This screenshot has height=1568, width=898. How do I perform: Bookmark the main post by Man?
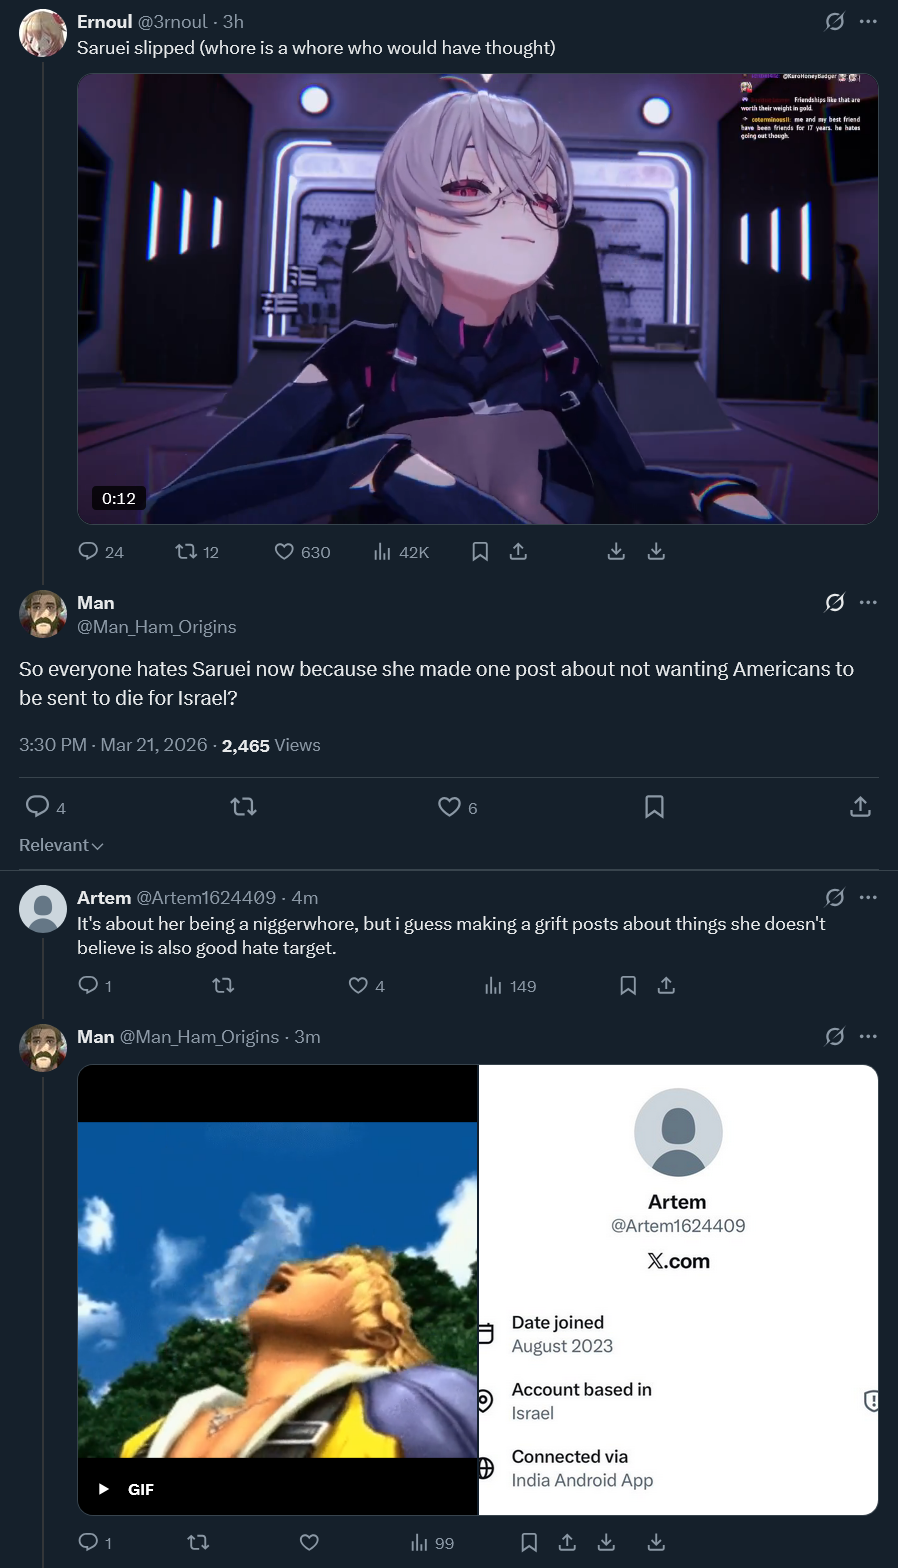tap(654, 807)
